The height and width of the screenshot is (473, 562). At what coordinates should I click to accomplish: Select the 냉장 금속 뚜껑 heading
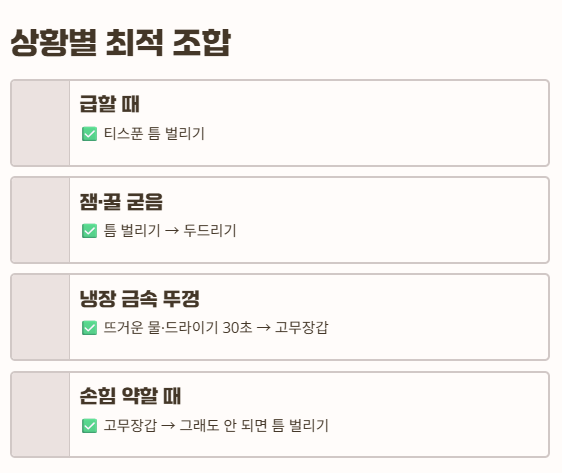(139, 298)
